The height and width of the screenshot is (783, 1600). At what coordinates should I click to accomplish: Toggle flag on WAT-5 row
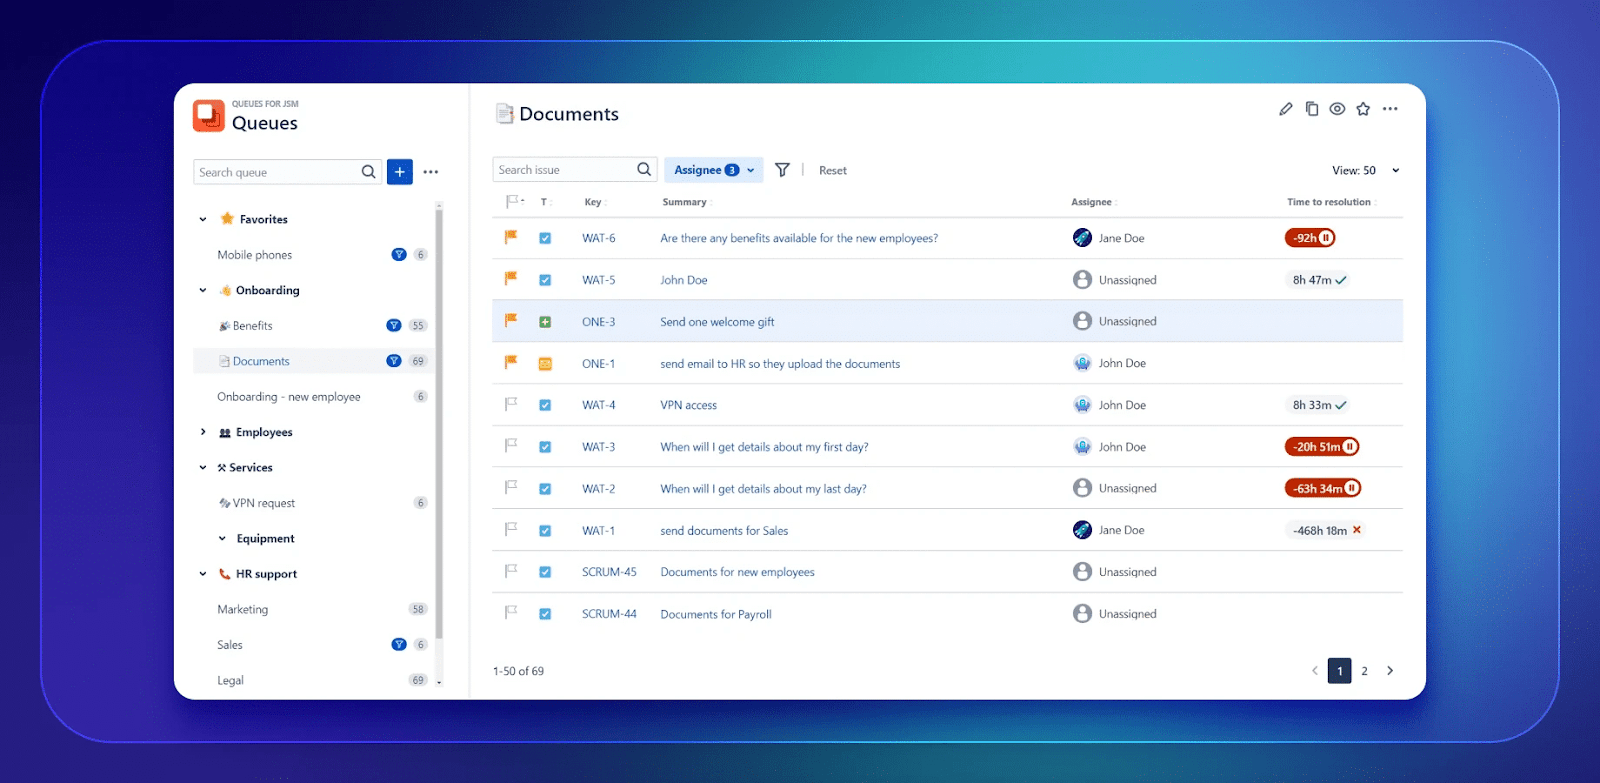[x=511, y=279]
